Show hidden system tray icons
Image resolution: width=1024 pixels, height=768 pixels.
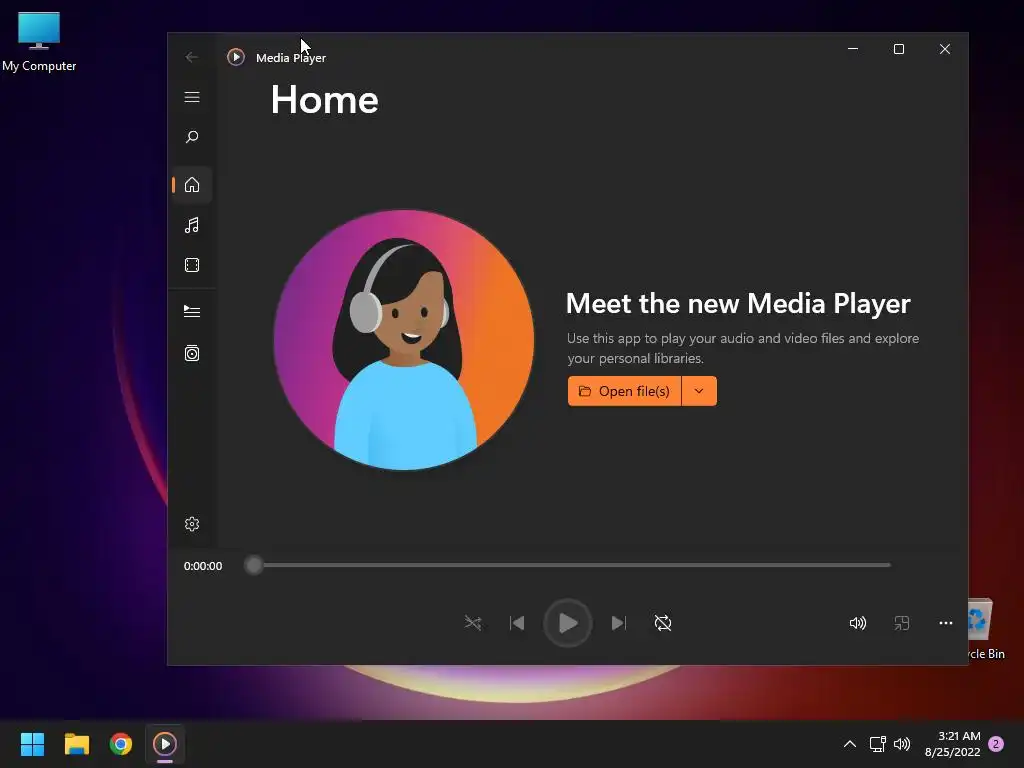click(x=850, y=744)
